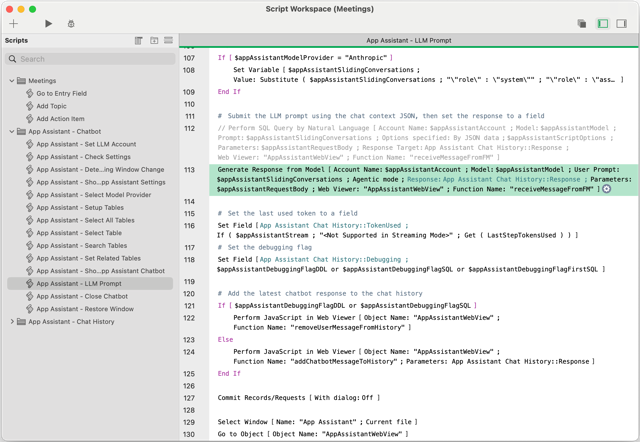Click the stacked windows toolbar icon
The width and height of the screenshot is (640, 442).
[x=582, y=24]
